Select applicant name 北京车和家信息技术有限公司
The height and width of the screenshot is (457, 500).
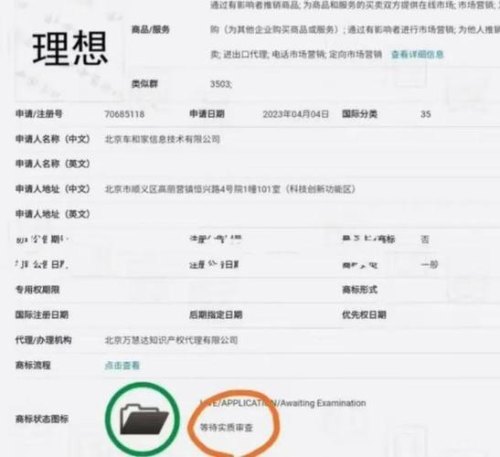tap(163, 139)
